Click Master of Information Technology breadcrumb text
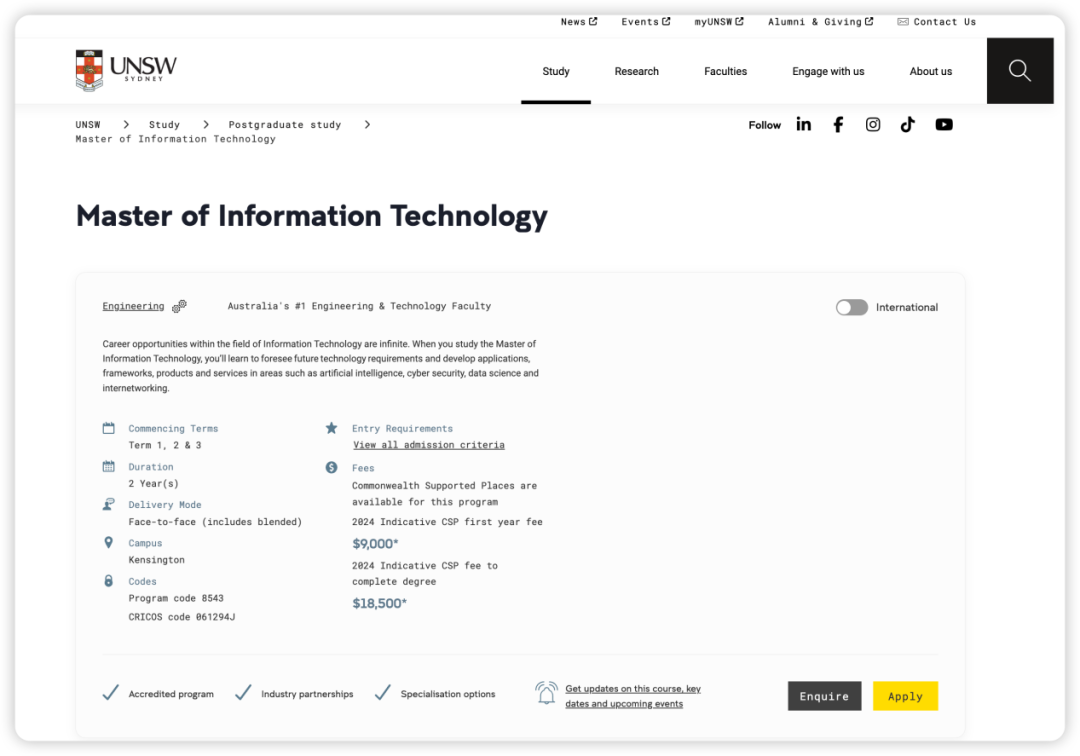This screenshot has width=1080, height=756. 175,139
